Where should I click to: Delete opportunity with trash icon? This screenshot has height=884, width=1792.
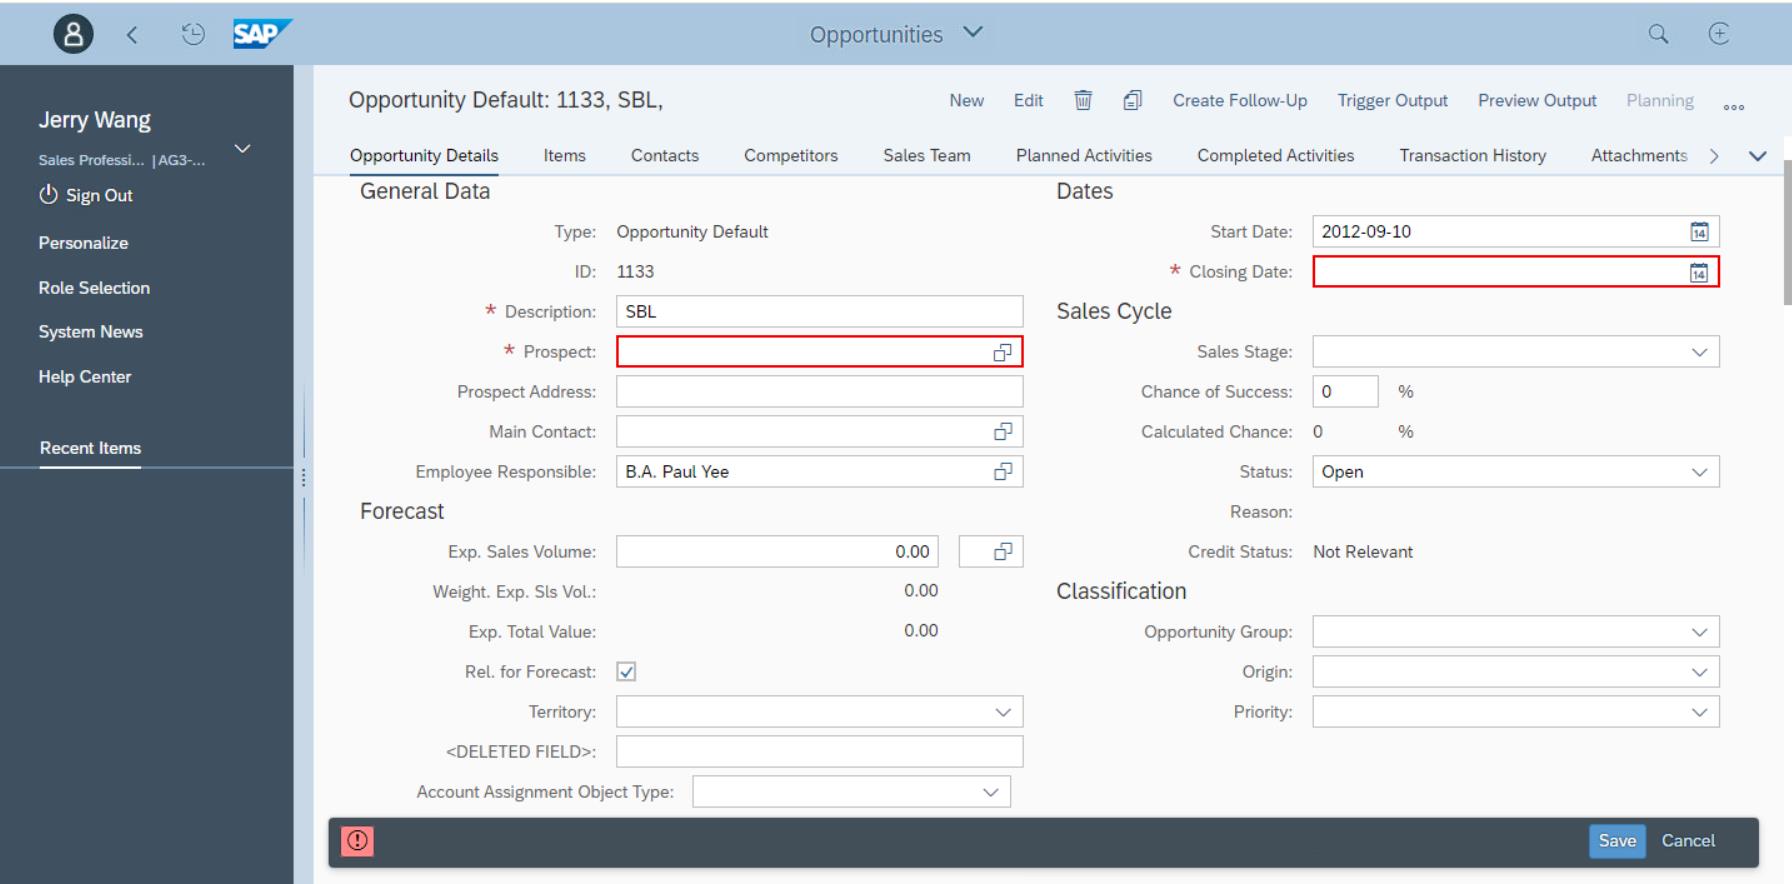(1083, 100)
